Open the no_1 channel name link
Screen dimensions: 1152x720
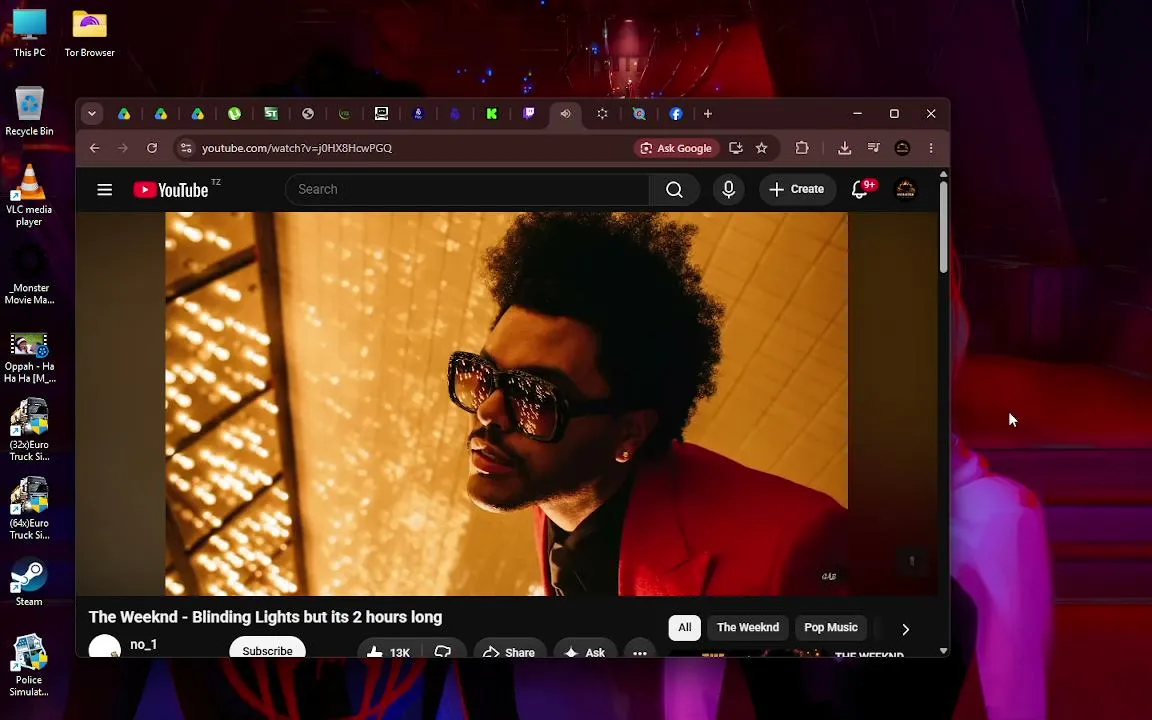(143, 644)
